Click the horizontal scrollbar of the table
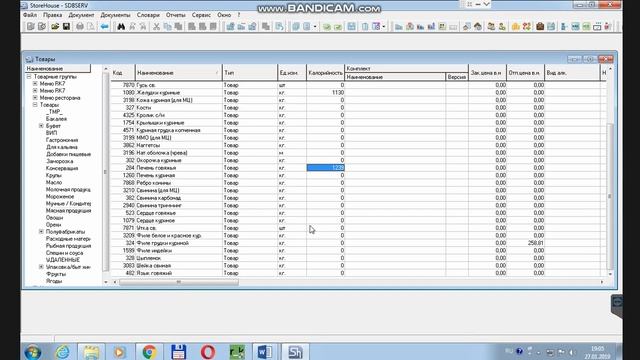Viewport: 640px width, 360px height. tap(179, 282)
